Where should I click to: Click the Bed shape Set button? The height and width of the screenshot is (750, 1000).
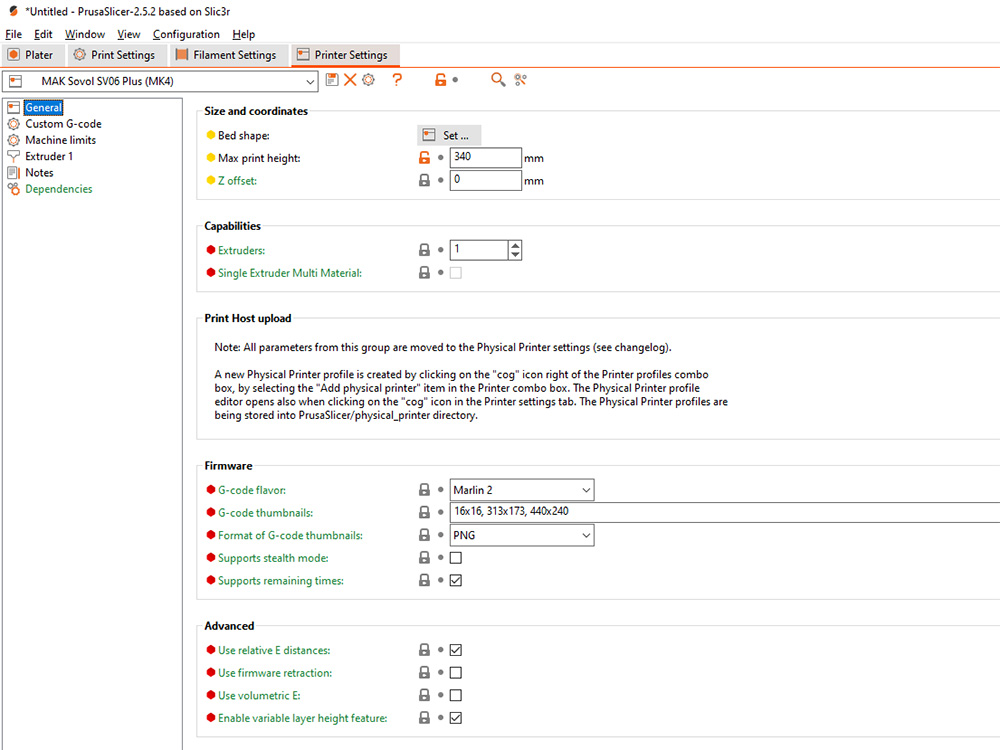click(448, 135)
